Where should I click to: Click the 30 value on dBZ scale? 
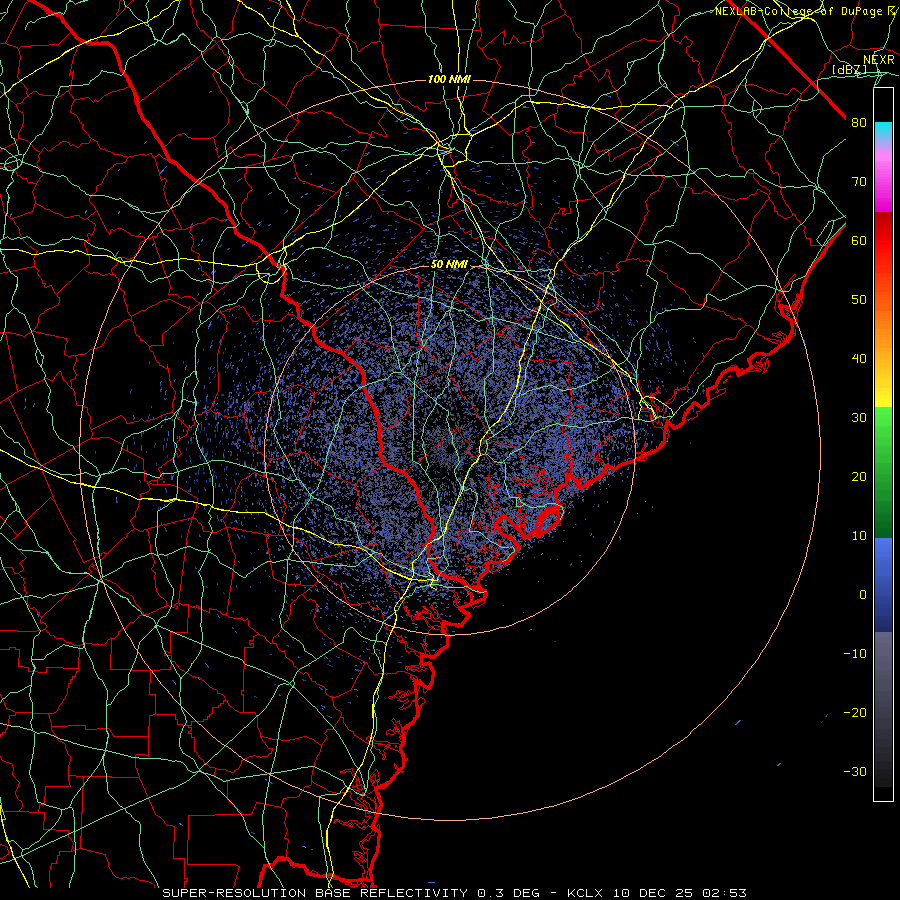[x=859, y=418]
